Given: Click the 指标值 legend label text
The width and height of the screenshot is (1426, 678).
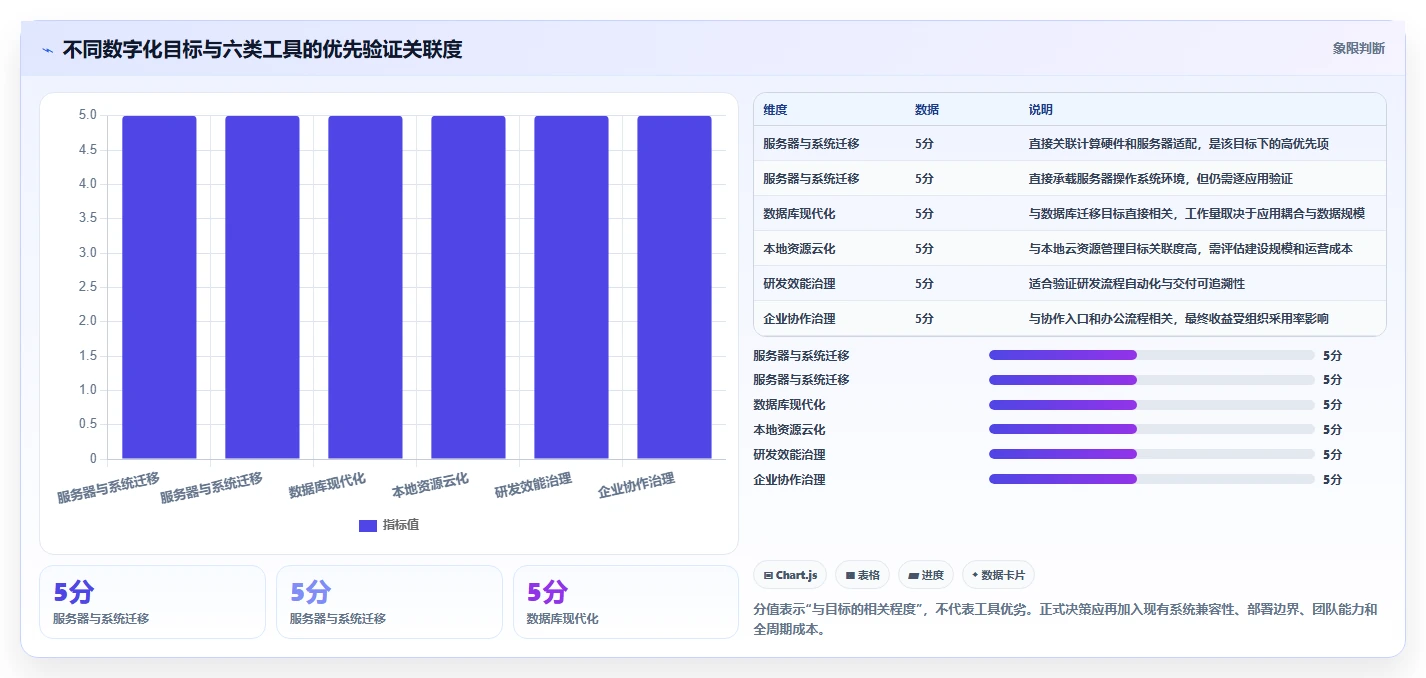Looking at the screenshot, I should click(x=401, y=525).
